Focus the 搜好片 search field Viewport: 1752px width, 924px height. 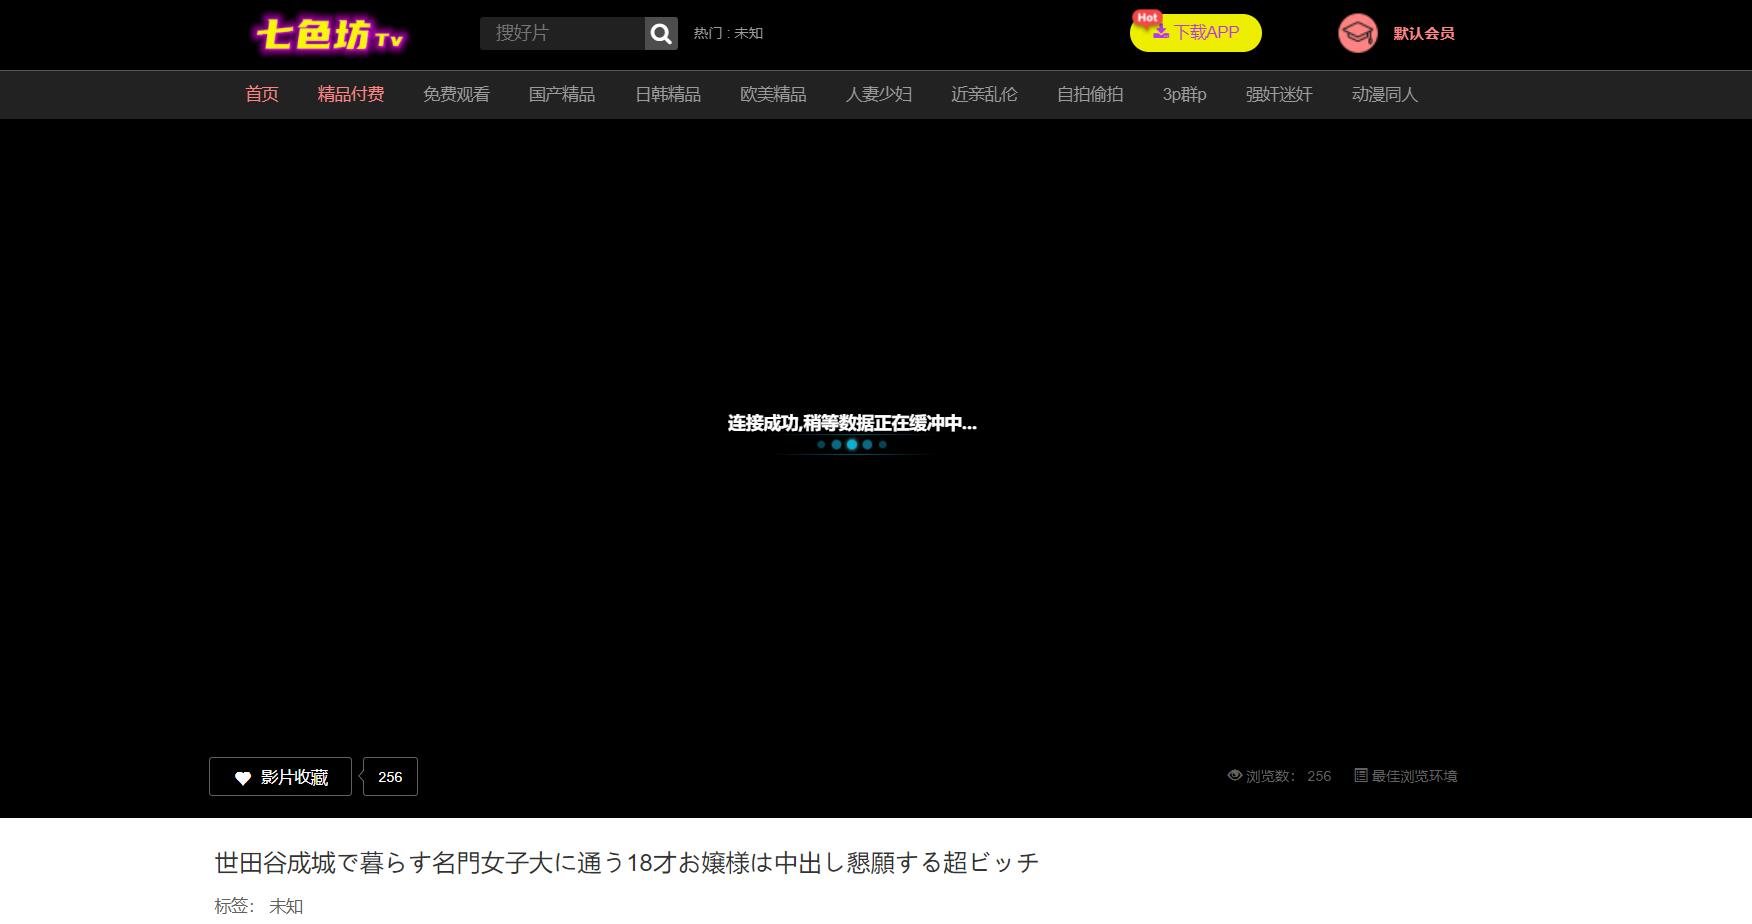point(562,33)
